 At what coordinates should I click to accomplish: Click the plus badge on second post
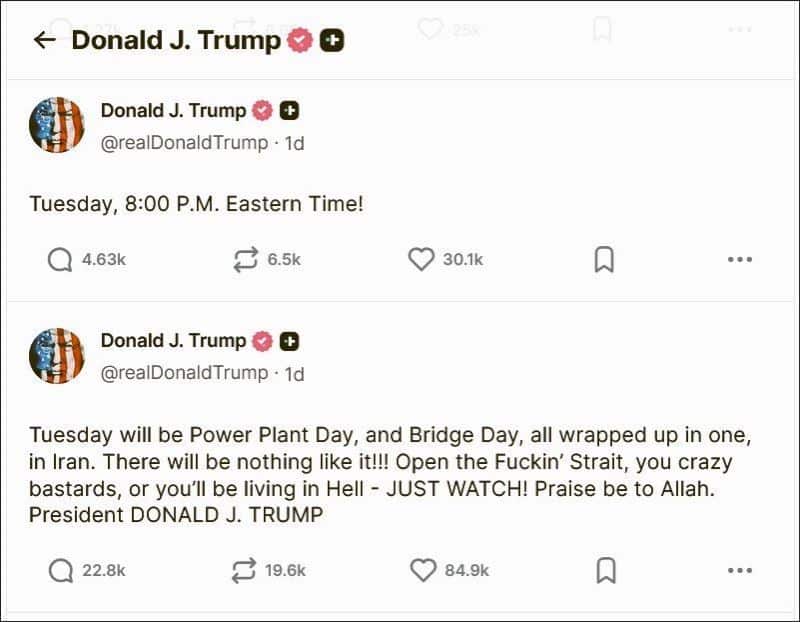[x=289, y=341]
